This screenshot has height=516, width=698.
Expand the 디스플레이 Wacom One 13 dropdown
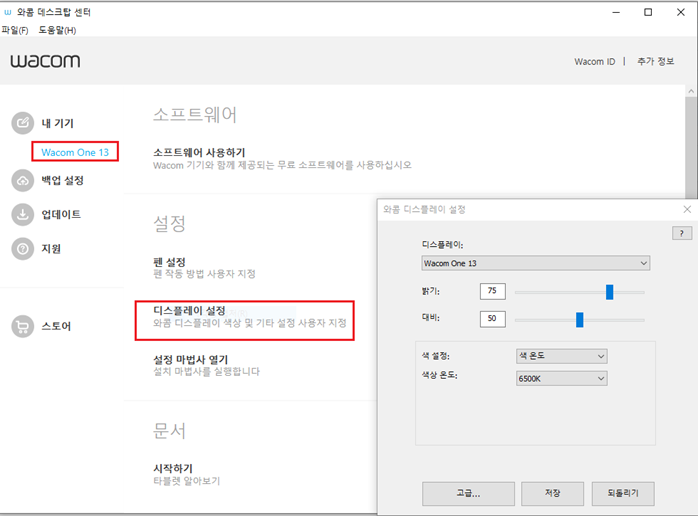[536, 263]
